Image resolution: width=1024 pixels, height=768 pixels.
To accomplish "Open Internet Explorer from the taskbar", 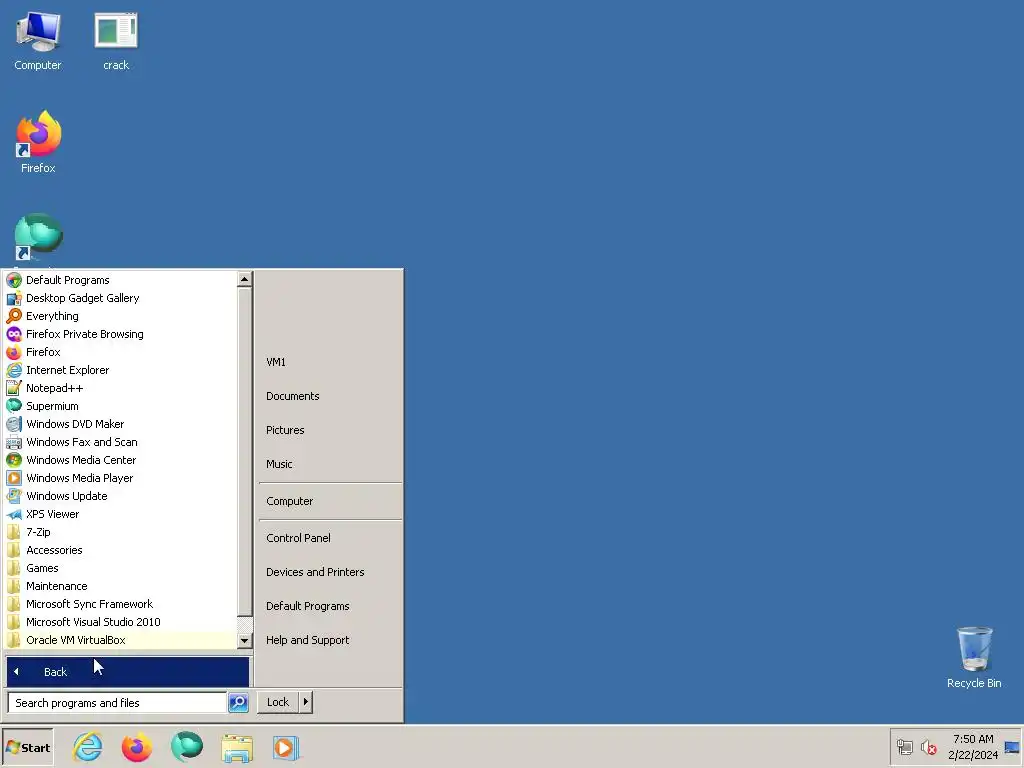I will coord(88,747).
